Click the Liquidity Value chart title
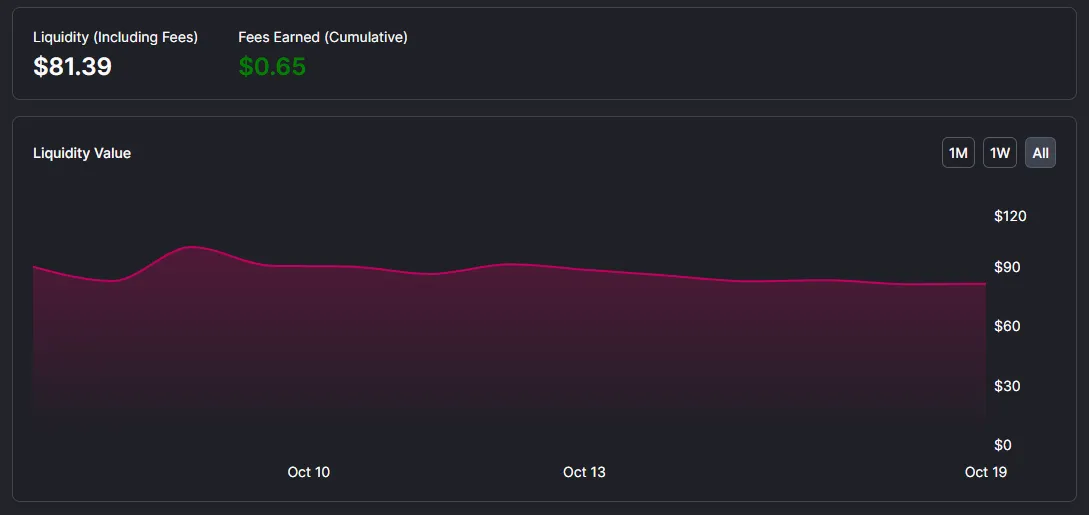The width and height of the screenshot is (1089, 515). [x=82, y=153]
